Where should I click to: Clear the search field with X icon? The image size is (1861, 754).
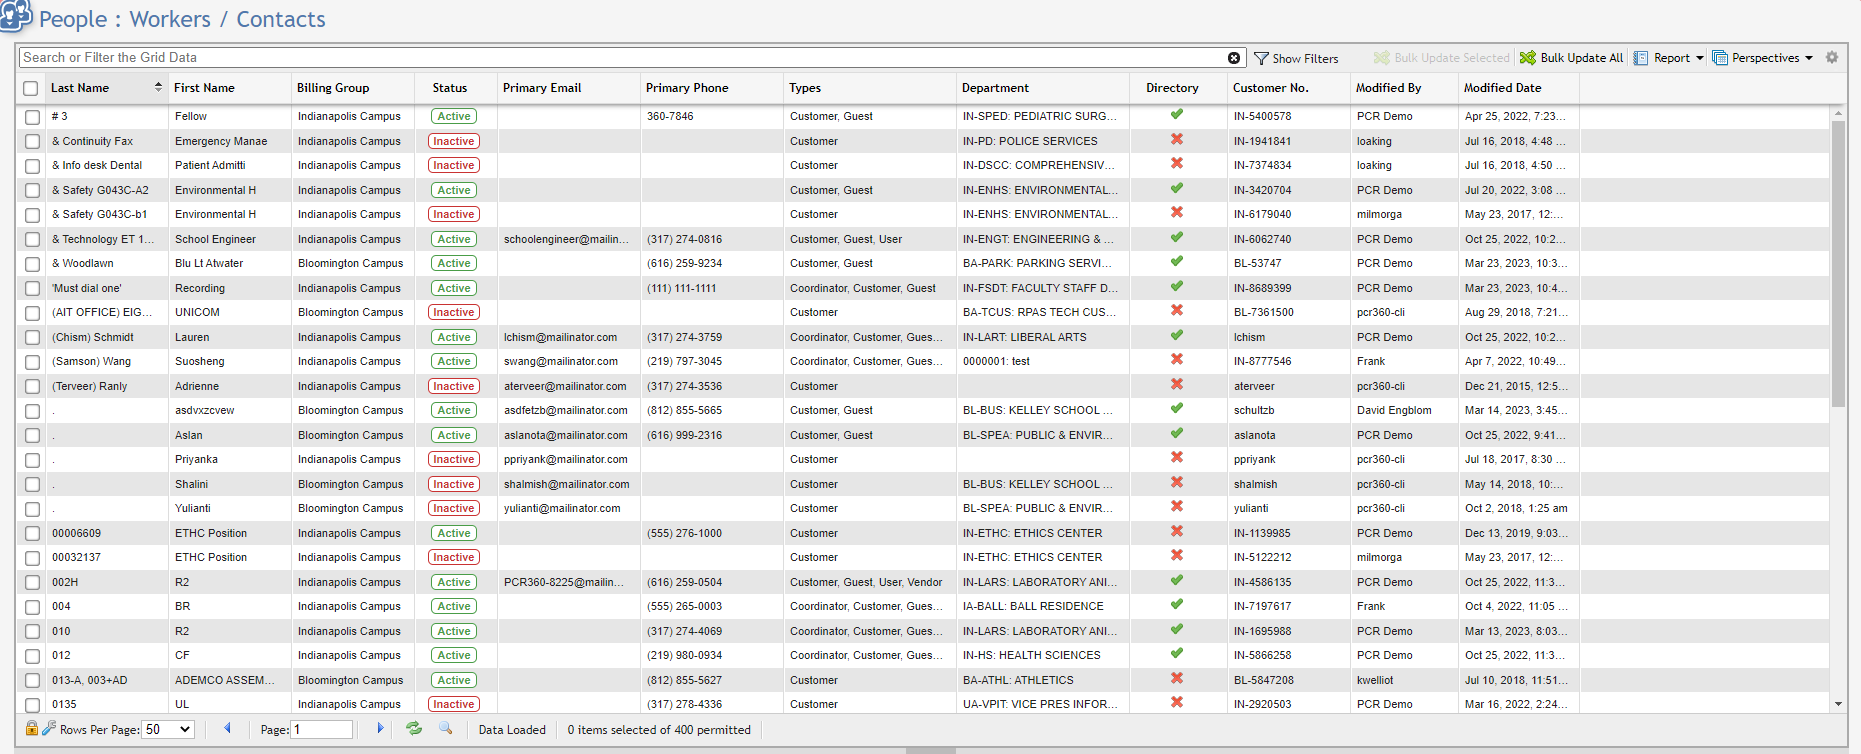[1234, 58]
